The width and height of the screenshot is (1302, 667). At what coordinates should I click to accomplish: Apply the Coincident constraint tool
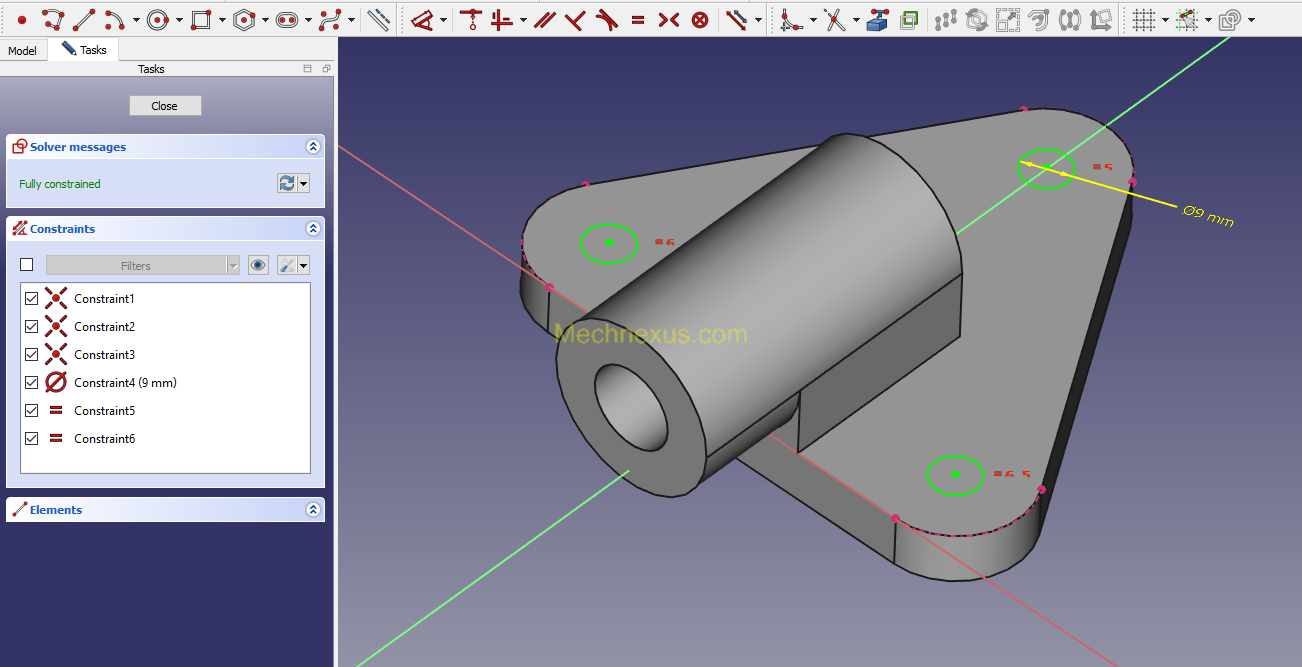pyautogui.click(x=471, y=19)
